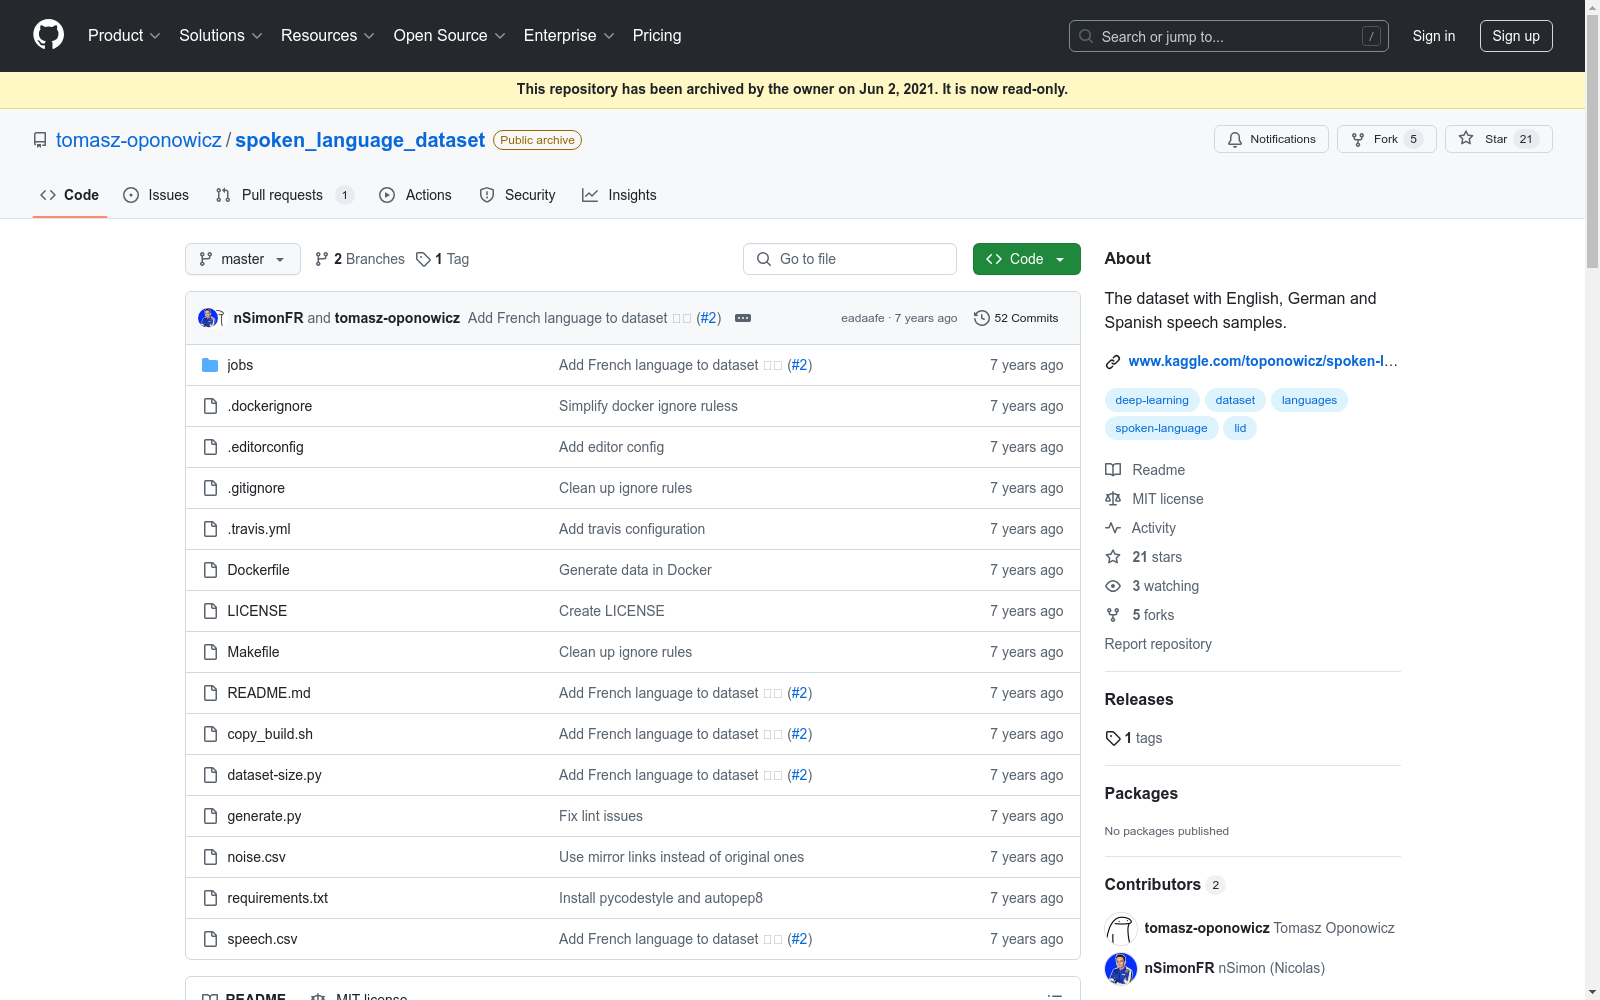Click the fork icon beside 5 forks

[x=1113, y=615]
